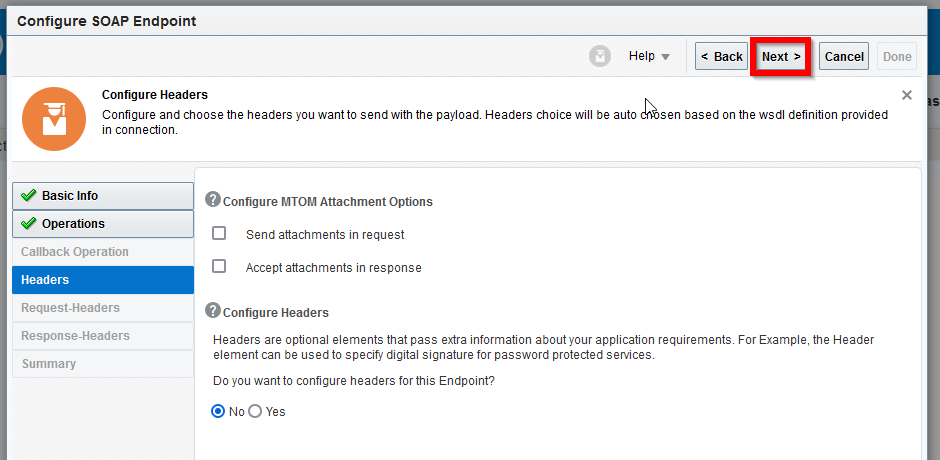Select the Headers step in sidebar
Viewport: 940px width, 460px height.
click(103, 280)
